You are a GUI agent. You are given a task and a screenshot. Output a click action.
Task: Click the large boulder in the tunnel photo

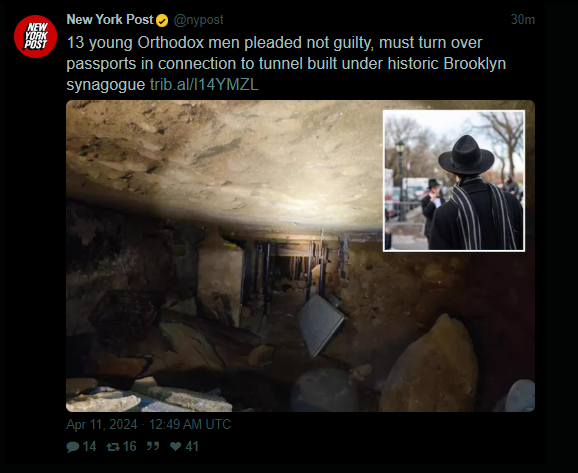point(429,363)
